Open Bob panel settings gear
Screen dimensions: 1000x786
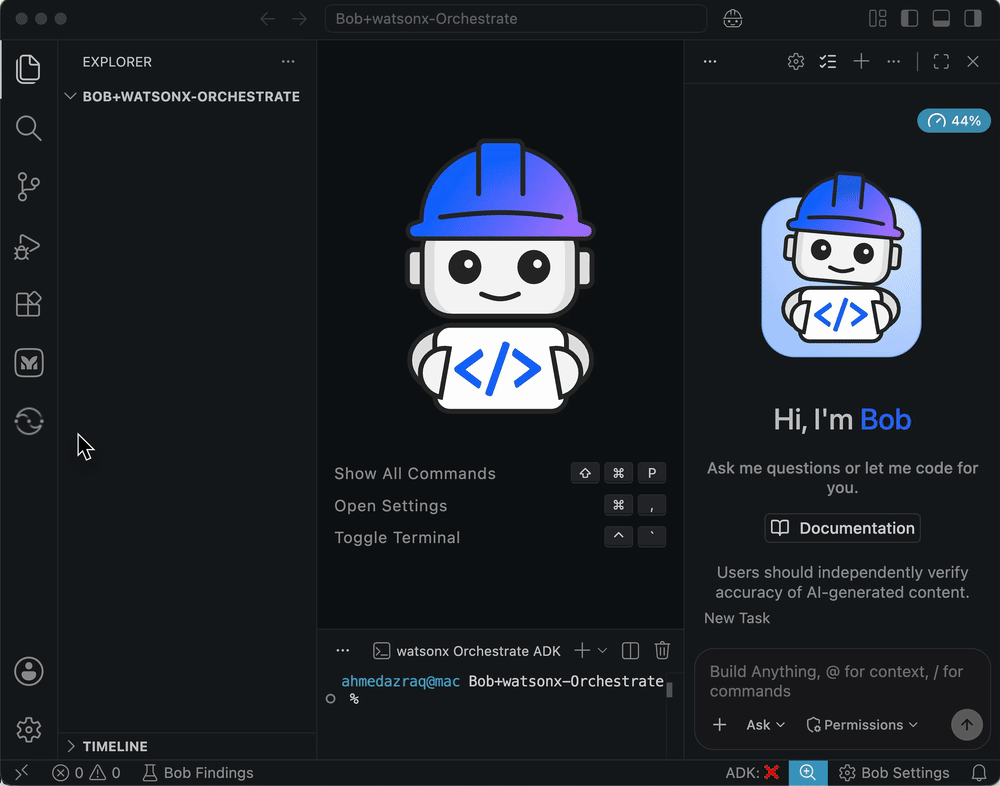(x=796, y=62)
